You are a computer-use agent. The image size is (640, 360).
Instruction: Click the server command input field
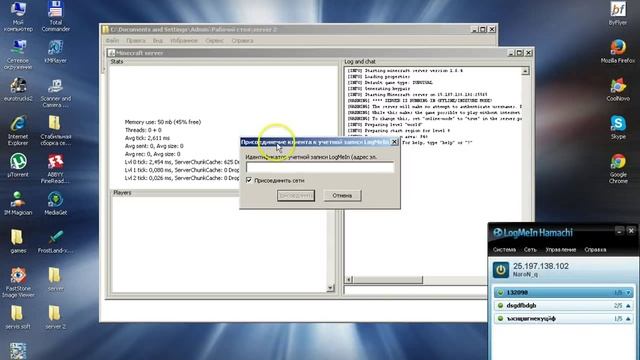[416, 290]
